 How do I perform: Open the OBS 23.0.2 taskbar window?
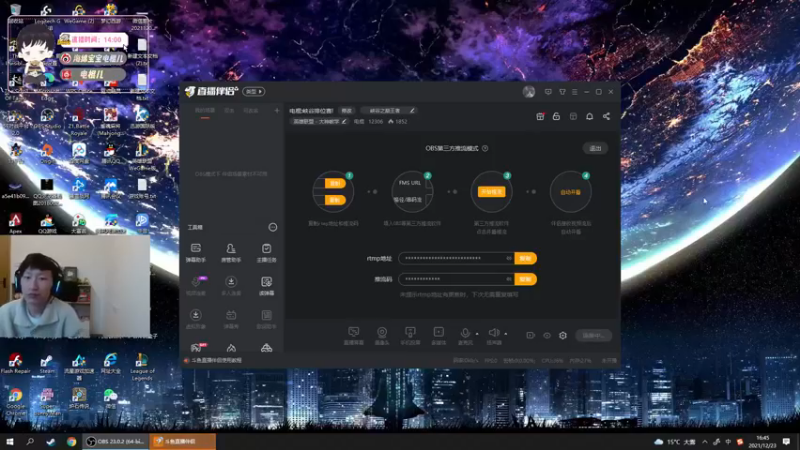point(116,441)
